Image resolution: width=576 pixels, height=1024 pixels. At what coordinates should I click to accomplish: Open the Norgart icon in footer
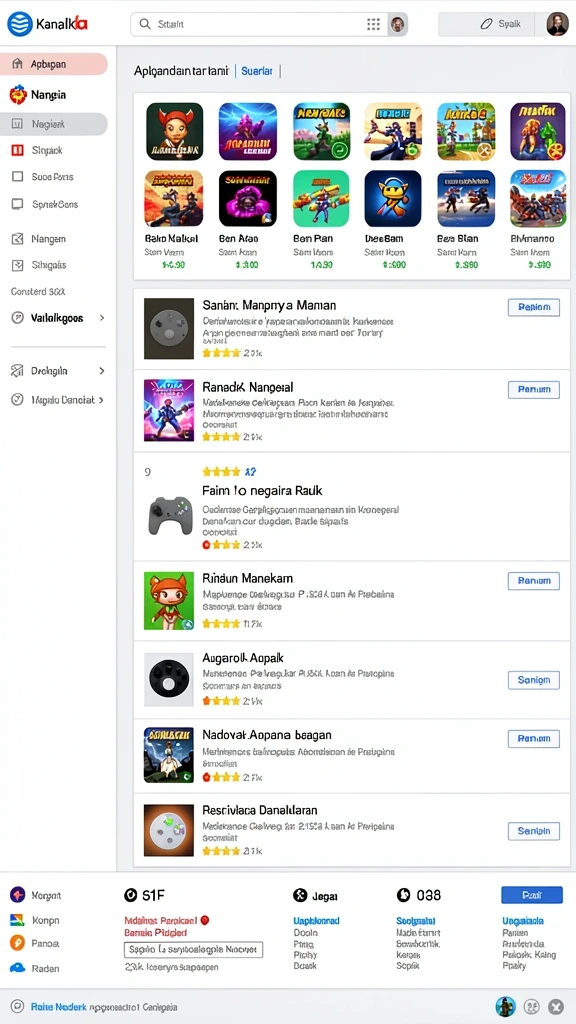click(x=18, y=895)
